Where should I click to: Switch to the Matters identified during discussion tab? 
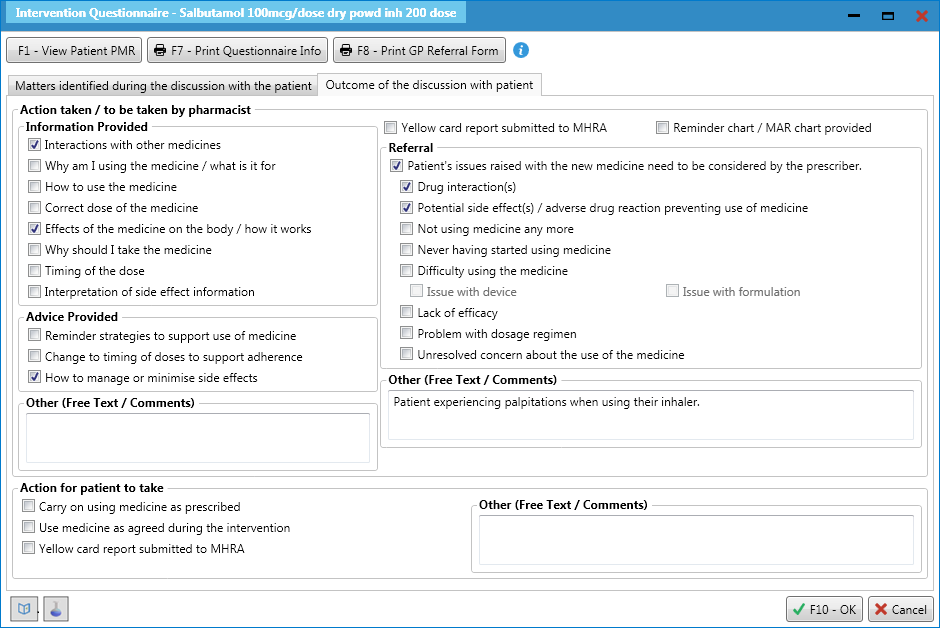[162, 85]
